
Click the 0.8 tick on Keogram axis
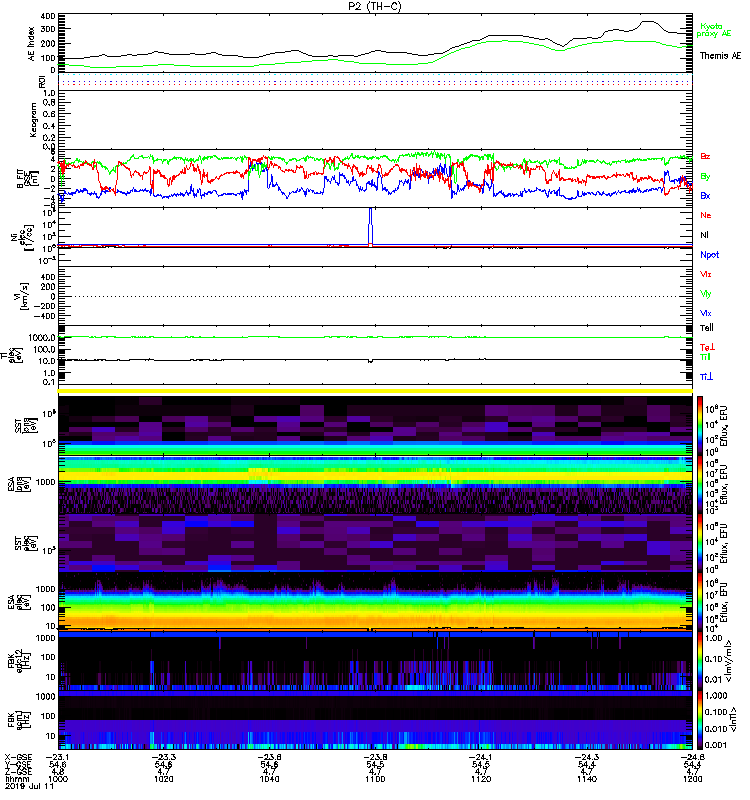pos(49,103)
